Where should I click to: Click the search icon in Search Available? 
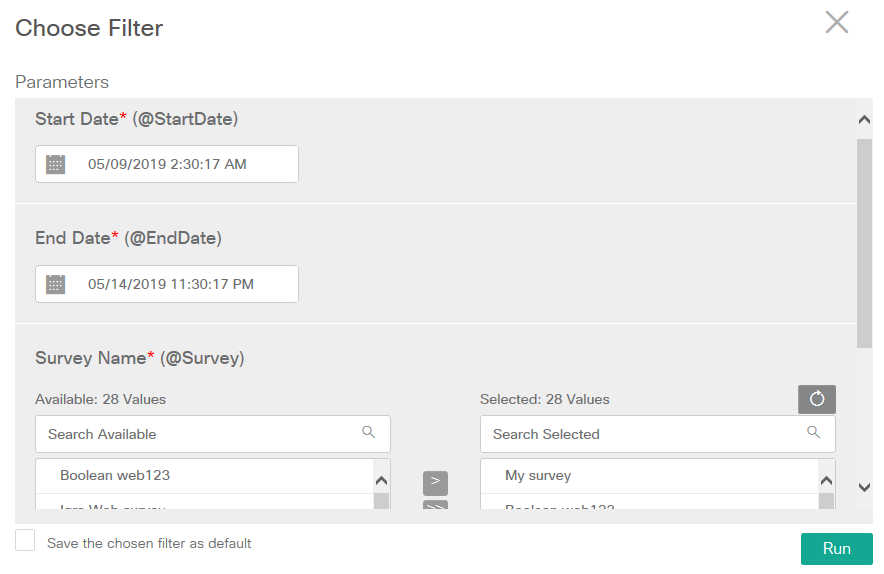click(x=369, y=432)
